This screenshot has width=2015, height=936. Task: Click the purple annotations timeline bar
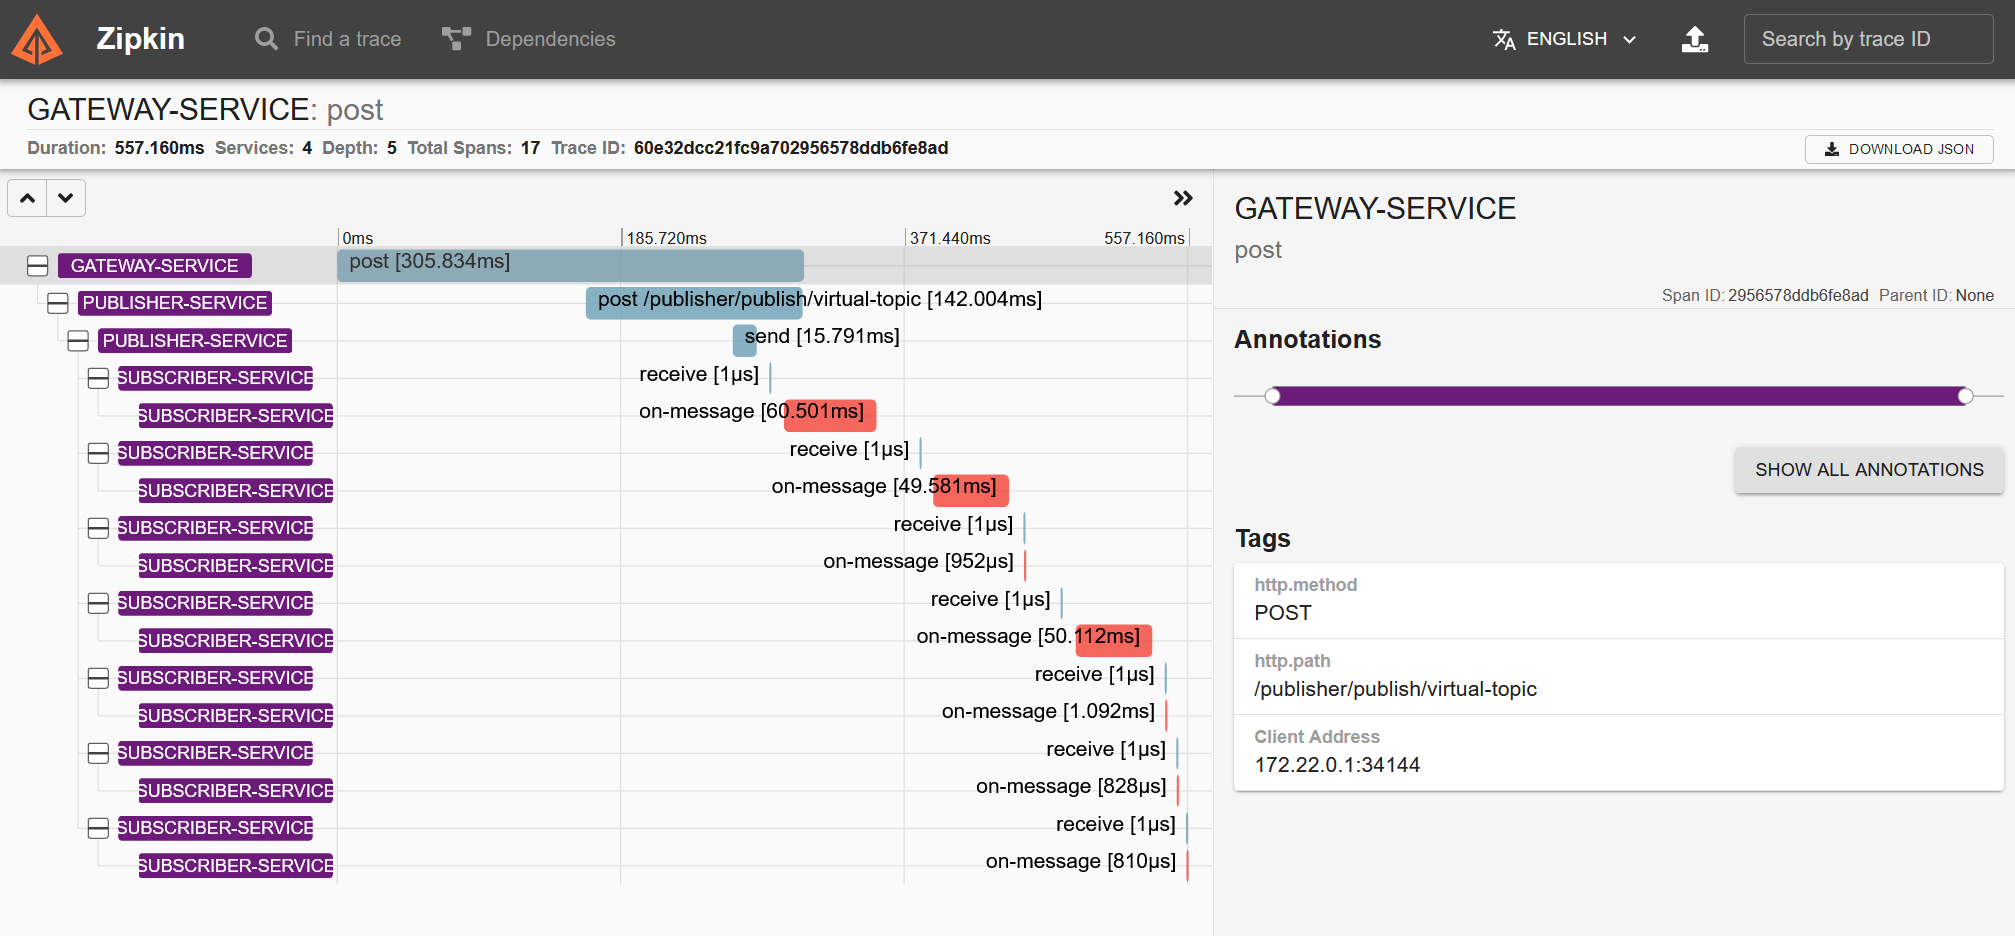coord(1619,396)
